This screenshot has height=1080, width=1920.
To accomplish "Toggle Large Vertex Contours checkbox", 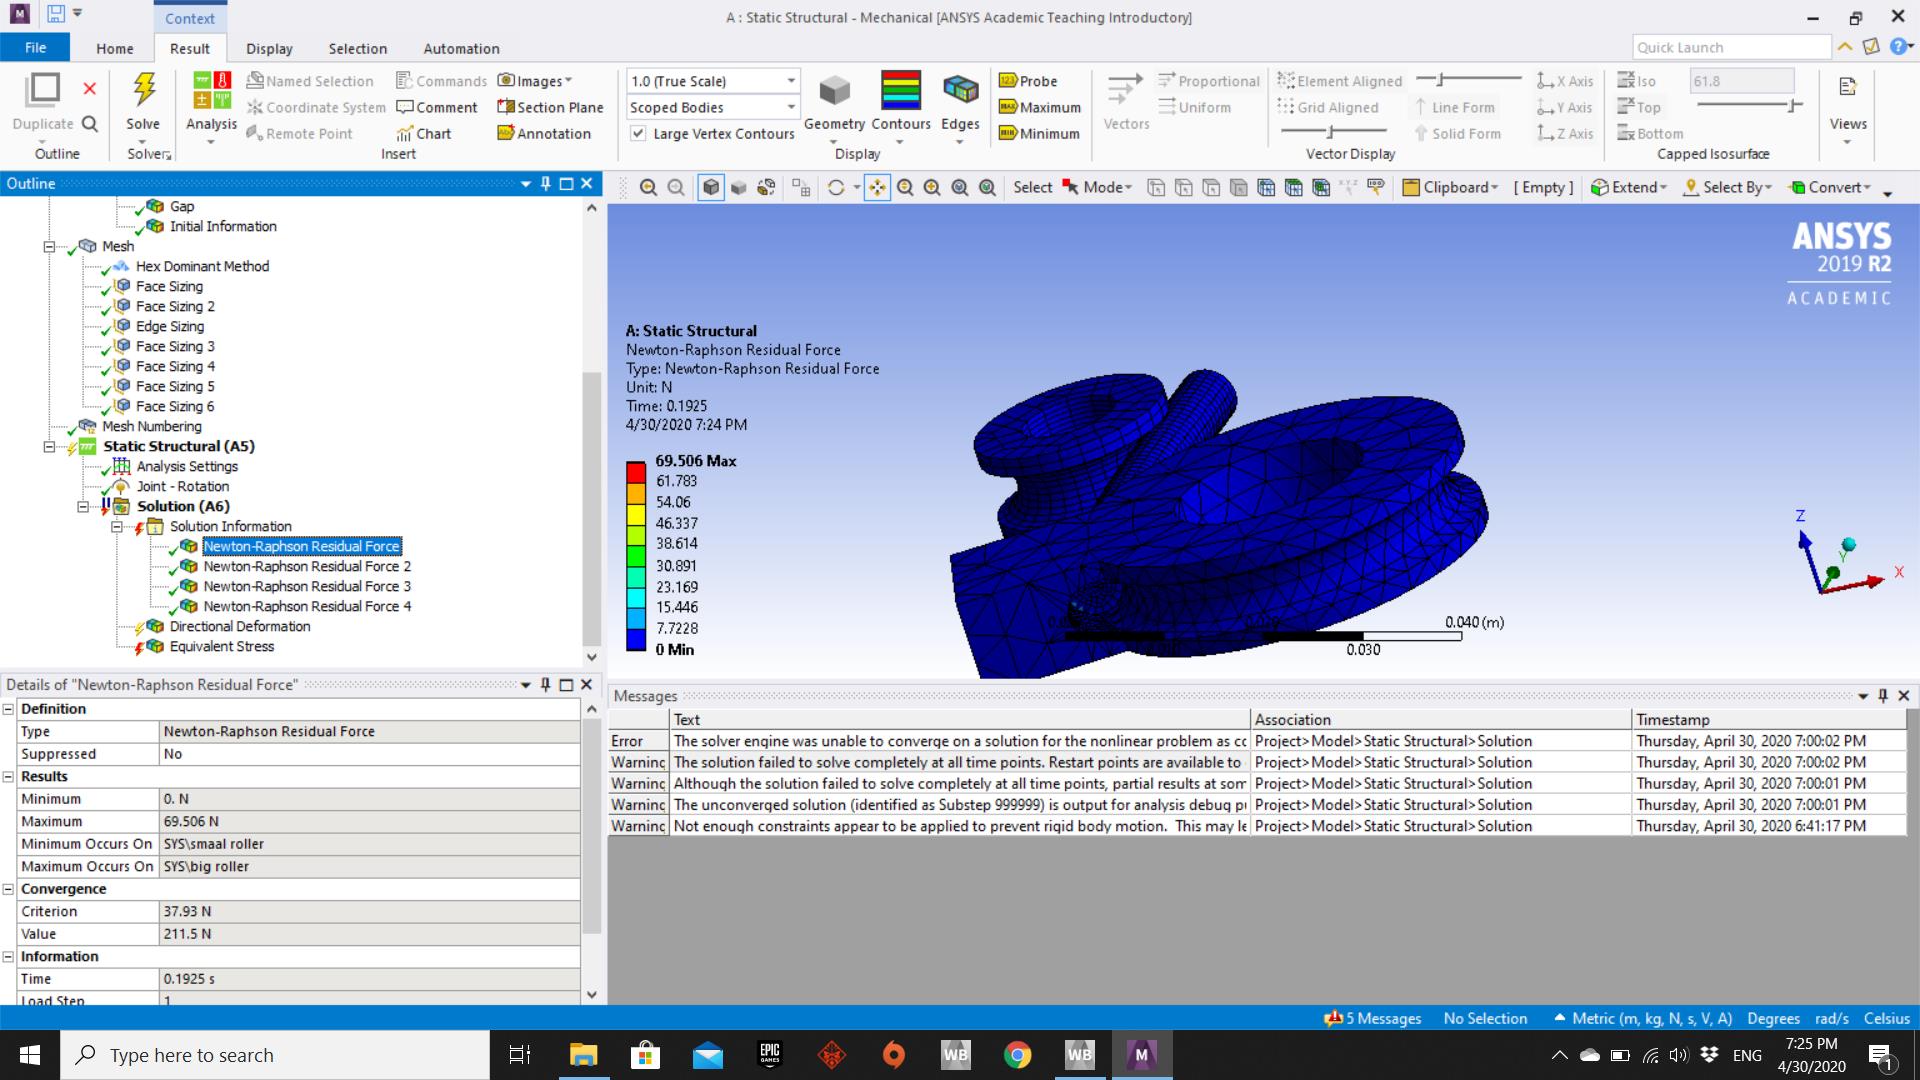I will (637, 133).
